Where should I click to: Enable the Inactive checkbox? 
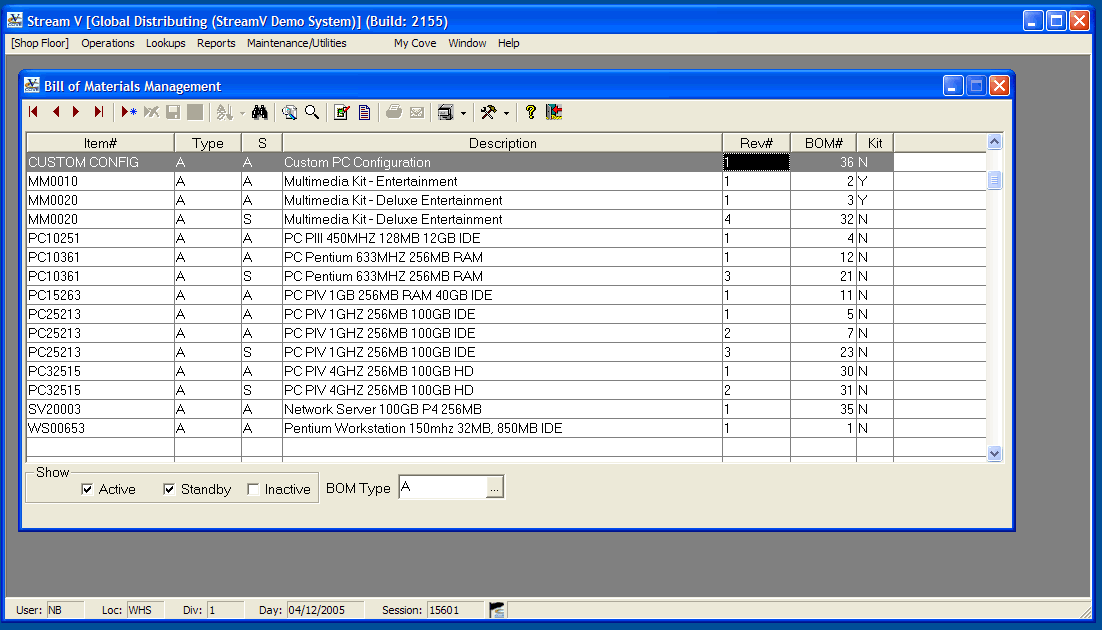pyautogui.click(x=253, y=489)
